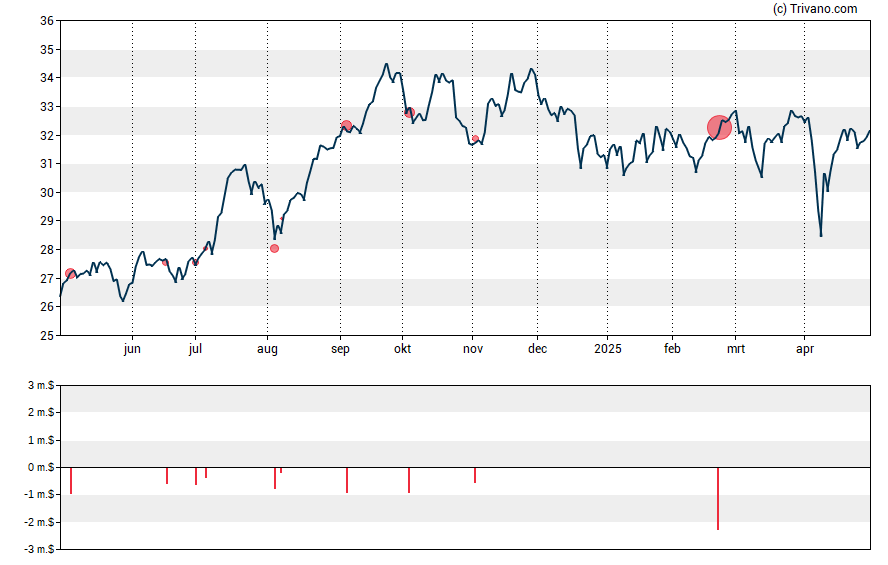Select the 'mrt' axis label
This screenshot has width=888, height=565.
coord(736,349)
